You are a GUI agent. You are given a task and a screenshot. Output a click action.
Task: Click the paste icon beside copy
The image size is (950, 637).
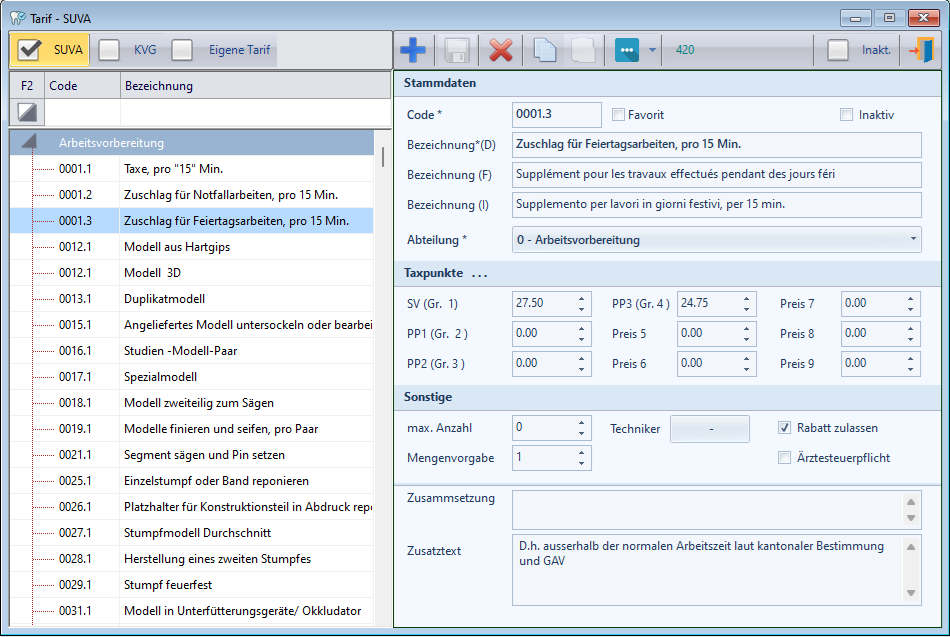click(585, 50)
